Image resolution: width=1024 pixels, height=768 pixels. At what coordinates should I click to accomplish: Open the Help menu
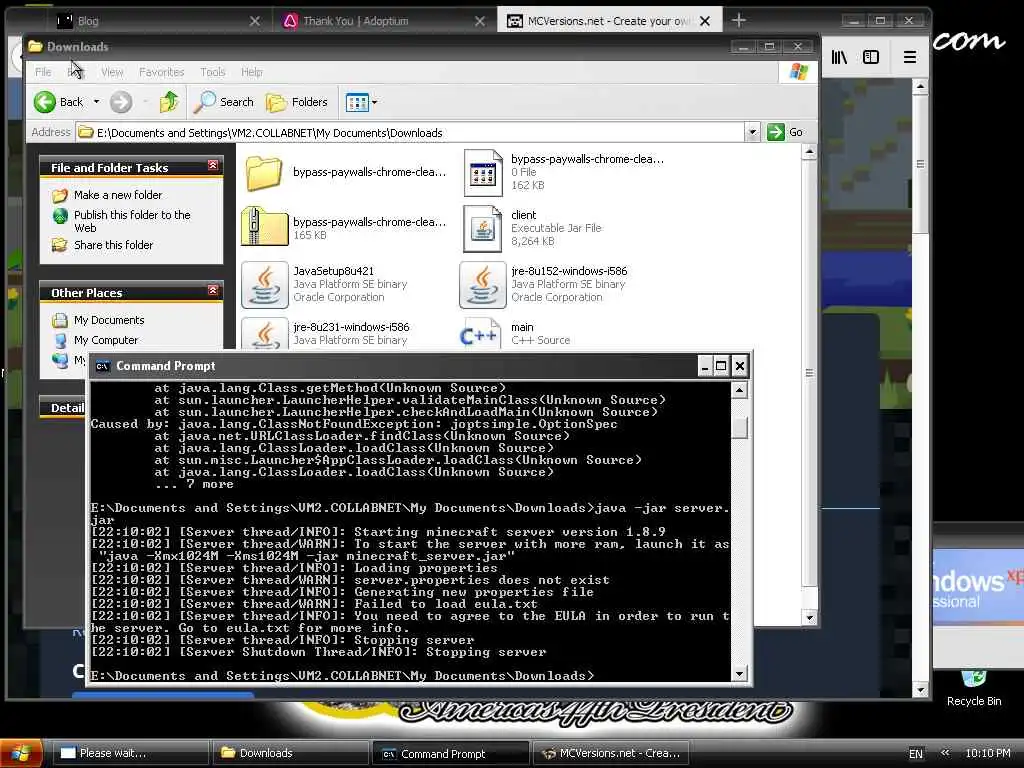[x=251, y=72]
